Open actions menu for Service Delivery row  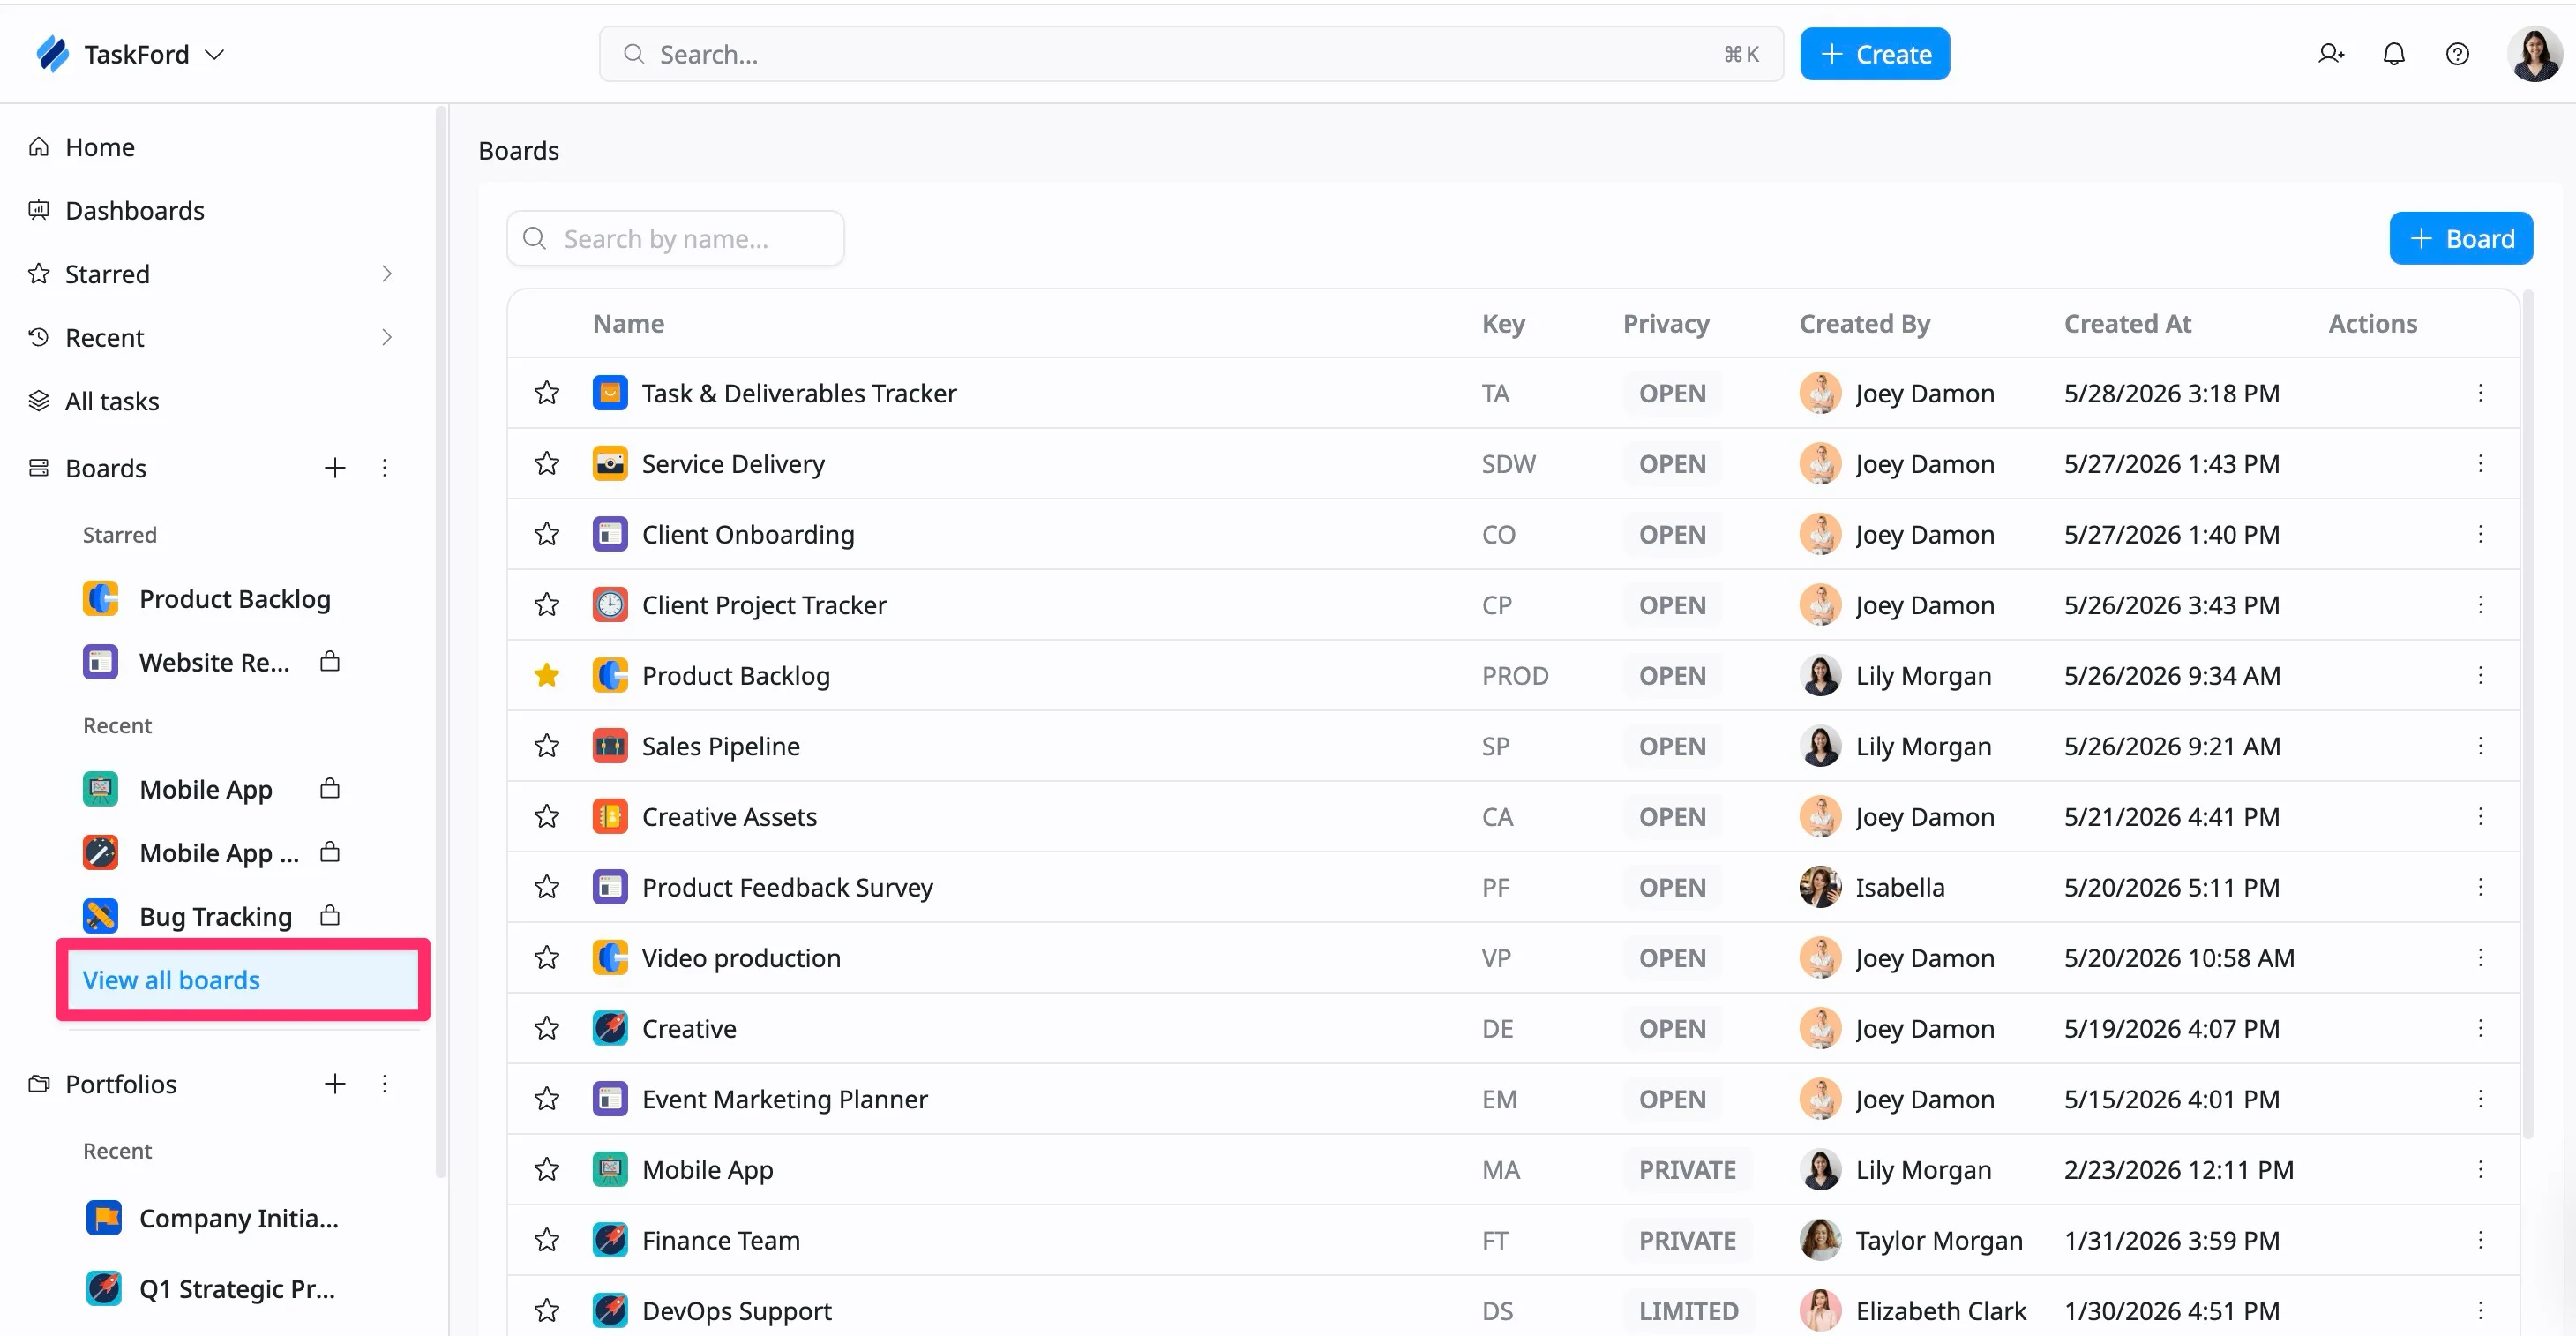2480,464
